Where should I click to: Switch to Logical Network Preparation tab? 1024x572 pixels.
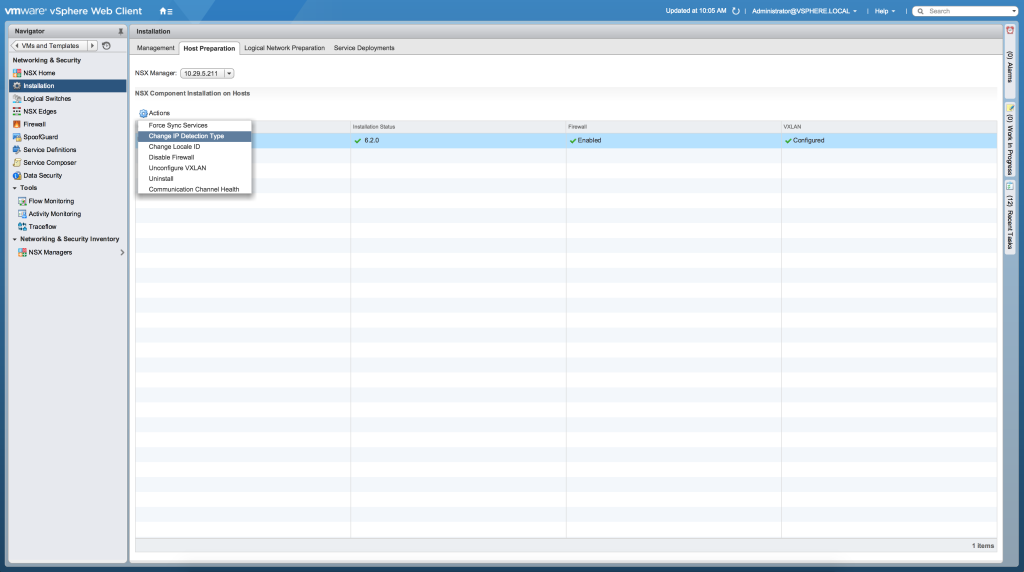pyautogui.click(x=284, y=48)
